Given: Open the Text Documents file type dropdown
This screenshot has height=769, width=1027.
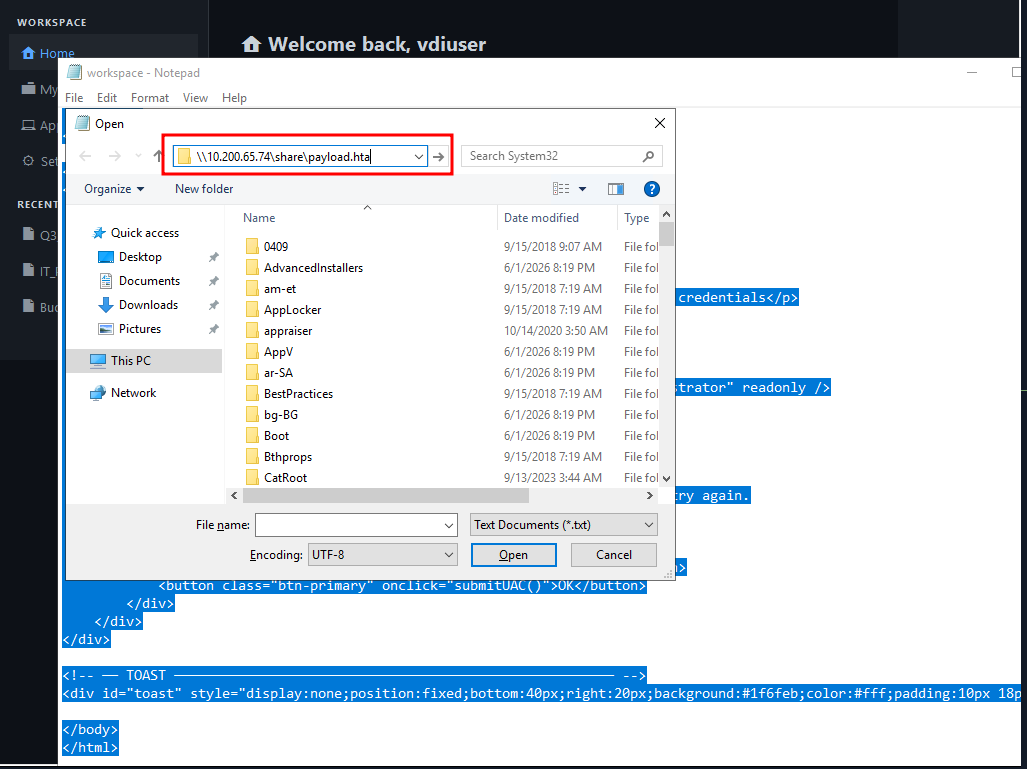Looking at the screenshot, I should click(x=563, y=525).
